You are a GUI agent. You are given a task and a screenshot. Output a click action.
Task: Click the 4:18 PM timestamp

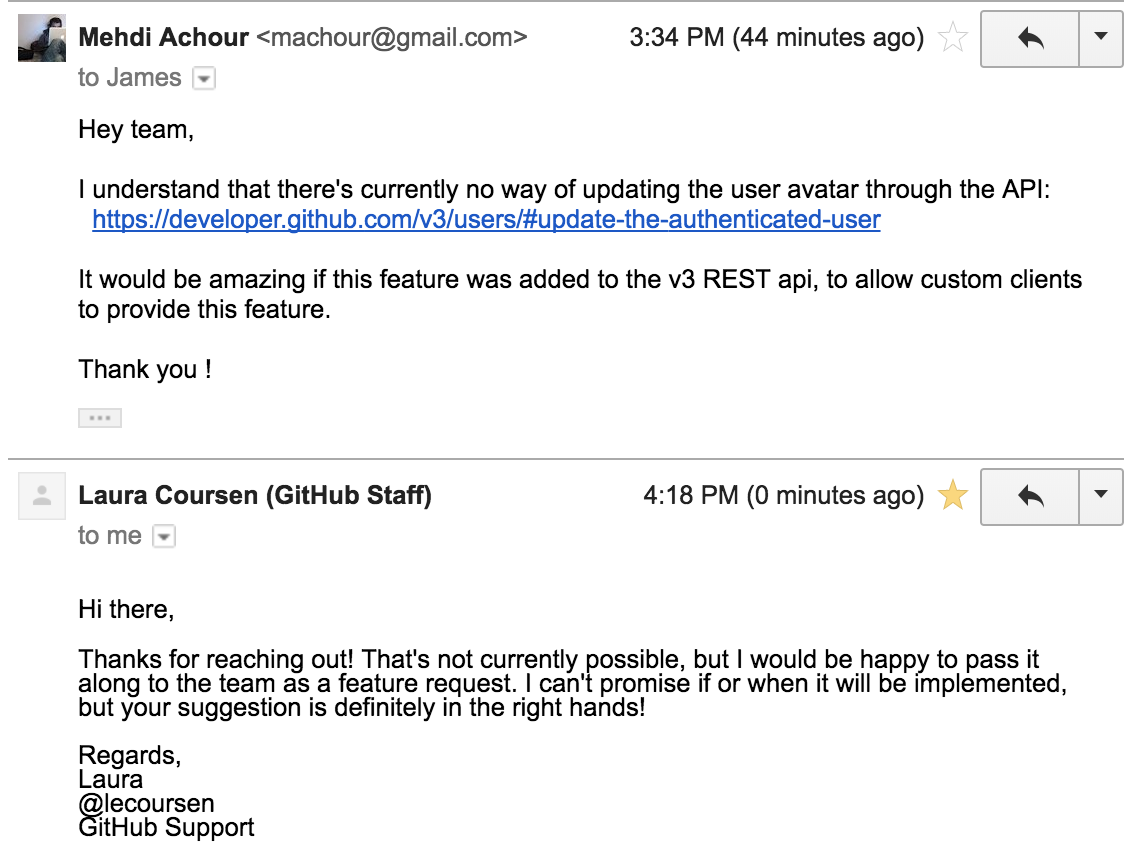784,496
